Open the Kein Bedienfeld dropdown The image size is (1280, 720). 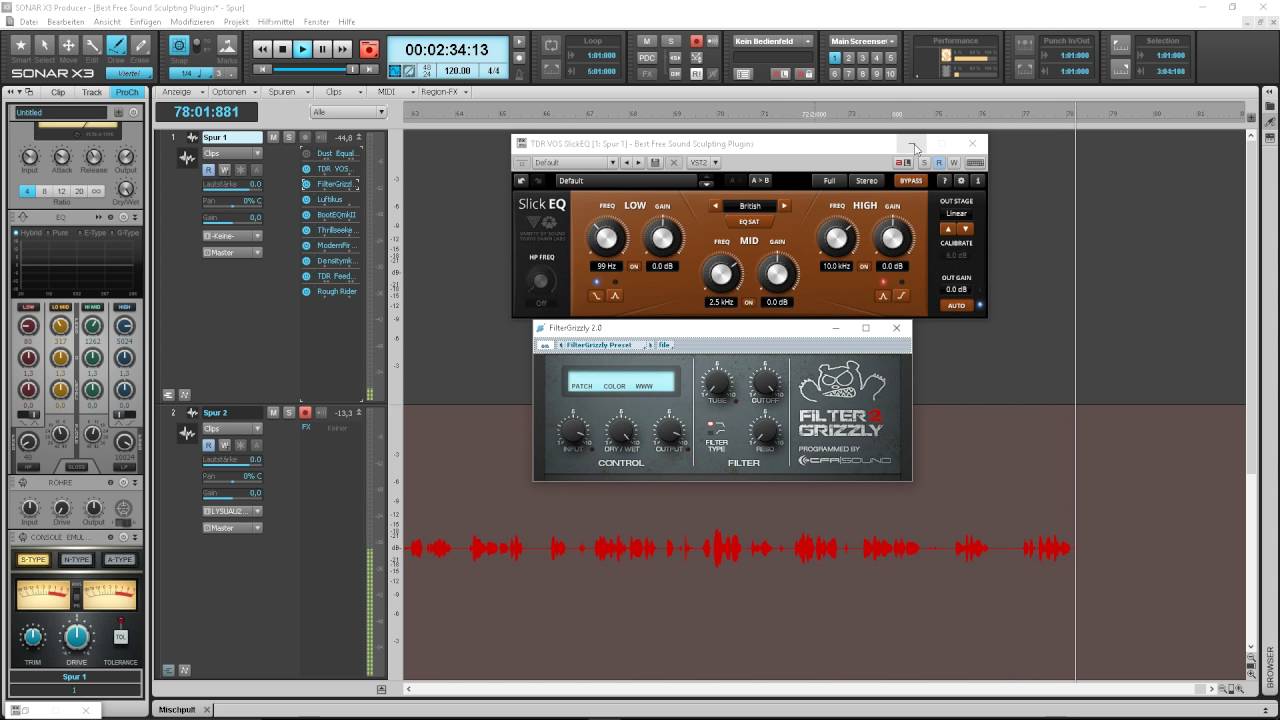[773, 41]
